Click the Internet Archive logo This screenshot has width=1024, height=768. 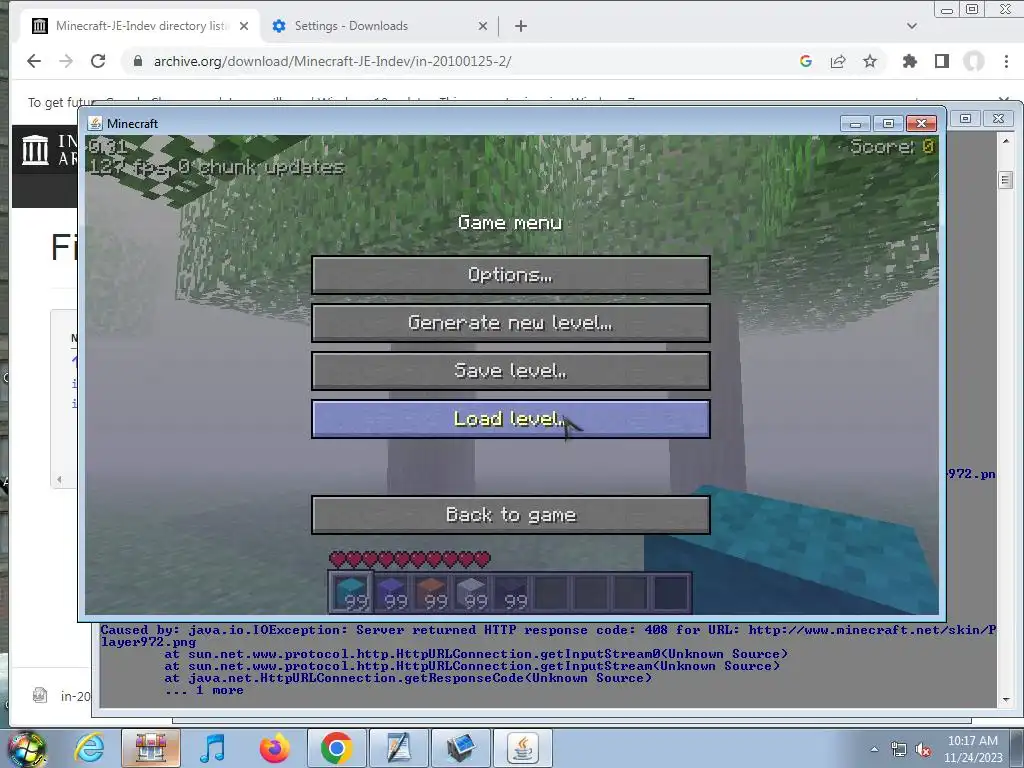point(35,150)
